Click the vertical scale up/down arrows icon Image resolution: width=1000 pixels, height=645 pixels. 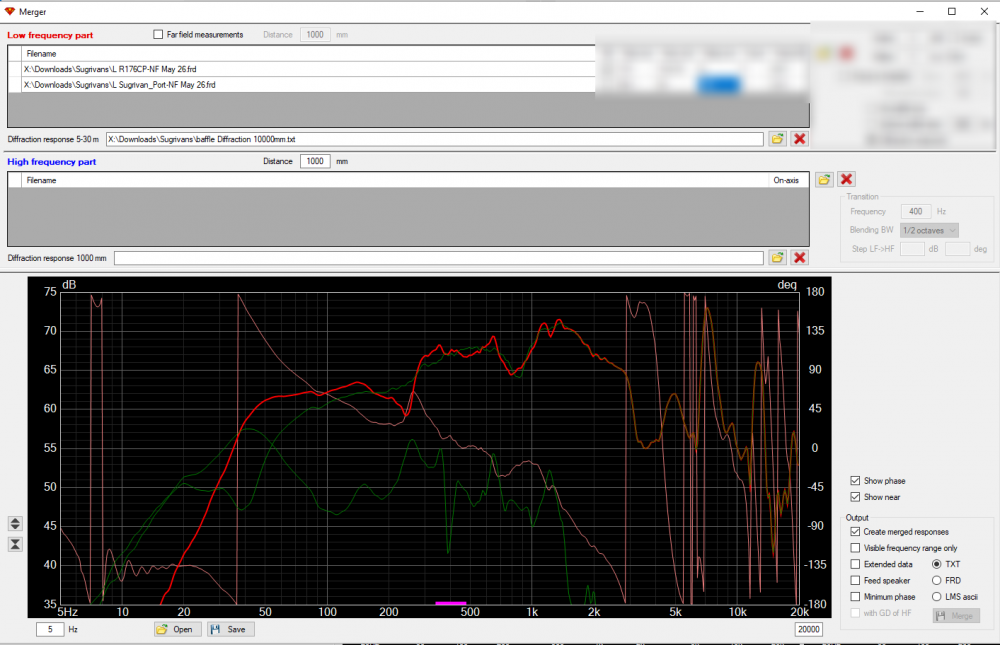coord(15,524)
